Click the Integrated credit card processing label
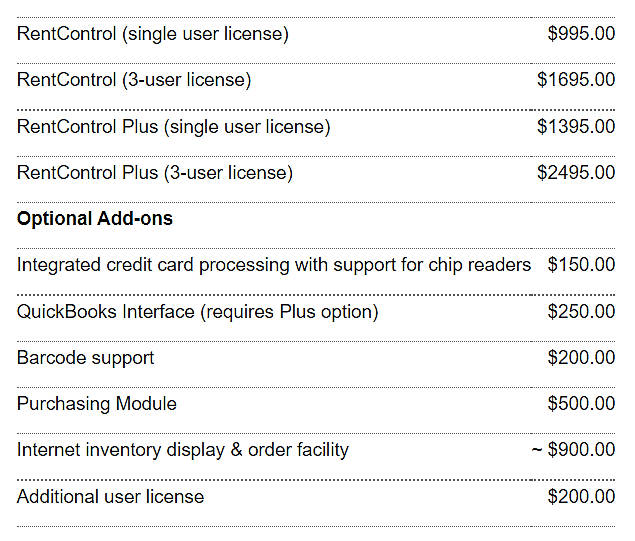Screen dimensions: 635x541 (x=274, y=265)
